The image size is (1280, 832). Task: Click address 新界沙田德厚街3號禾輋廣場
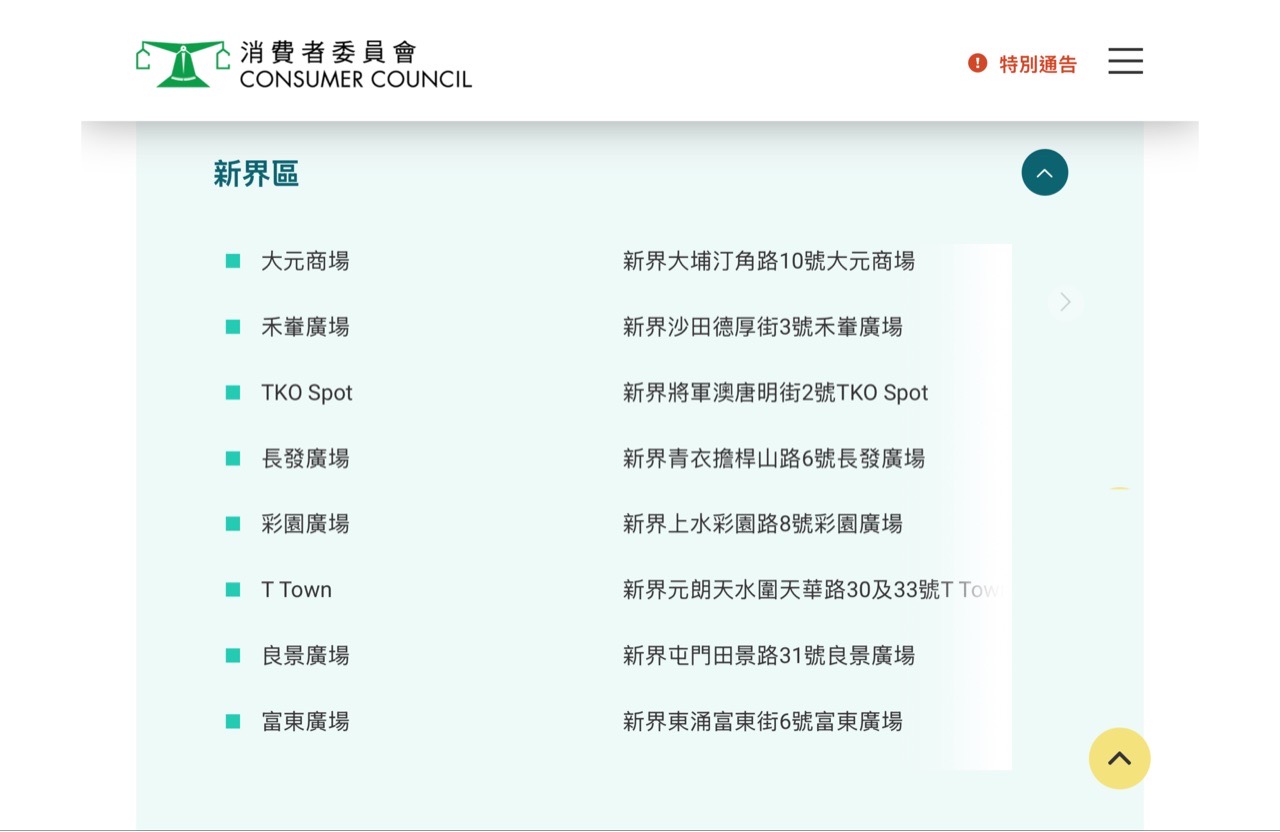point(763,327)
